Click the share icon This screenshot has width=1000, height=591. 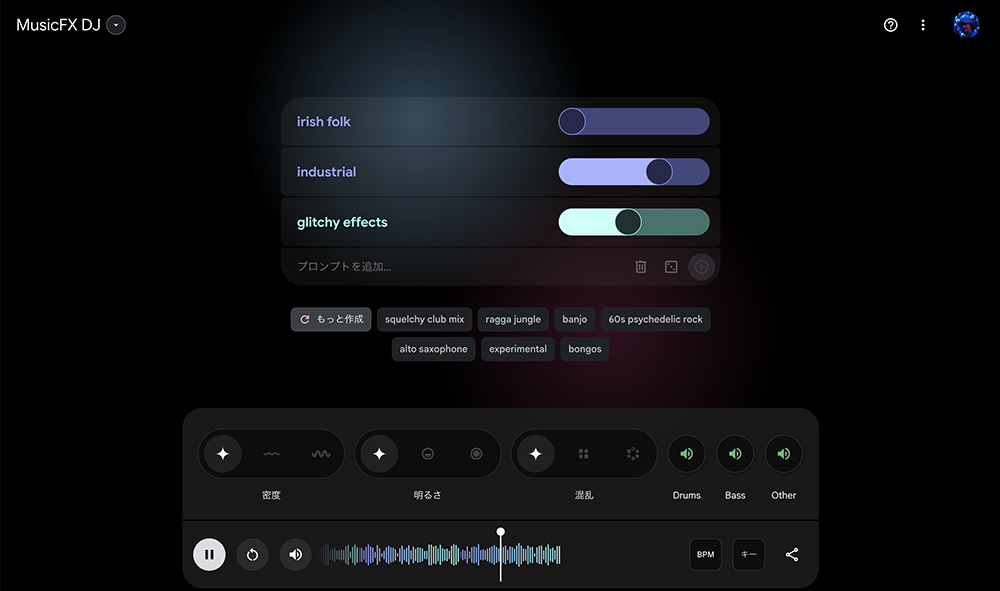coord(792,555)
